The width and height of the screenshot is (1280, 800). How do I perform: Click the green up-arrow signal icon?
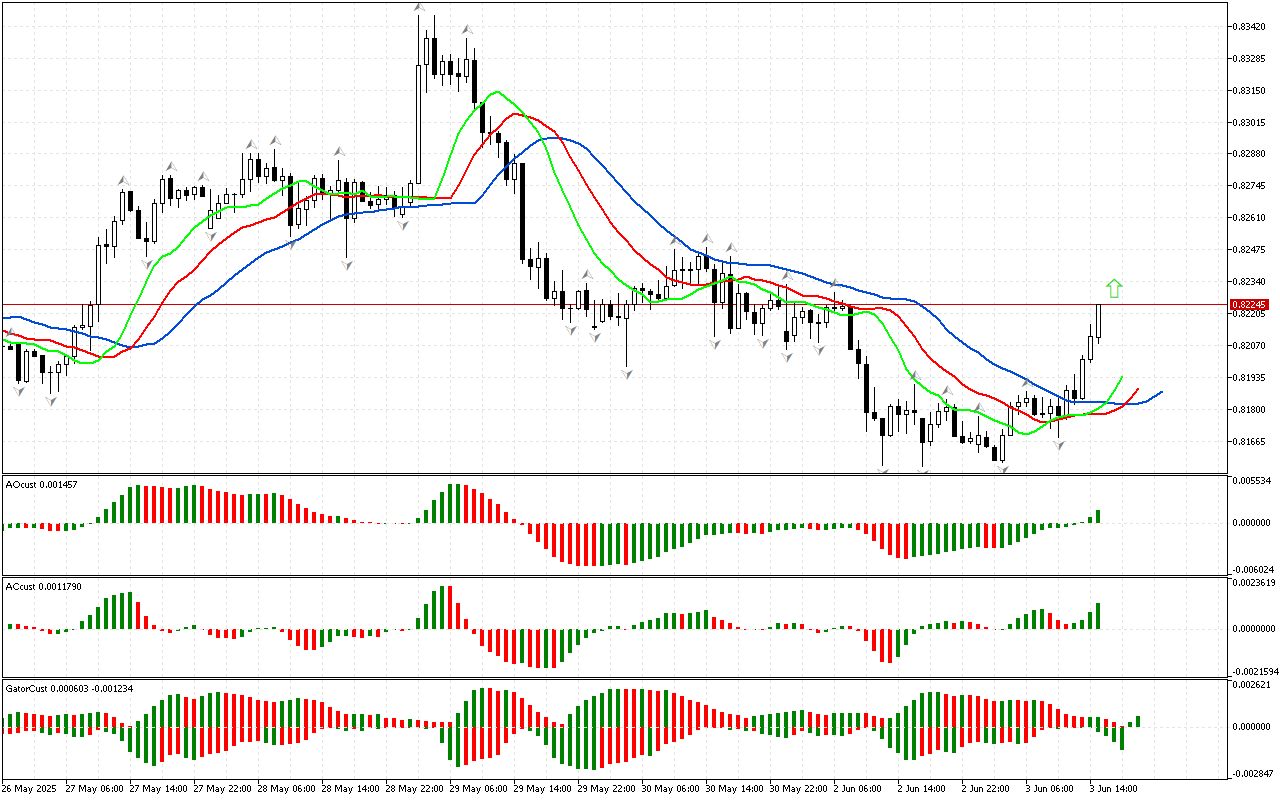click(x=1114, y=289)
